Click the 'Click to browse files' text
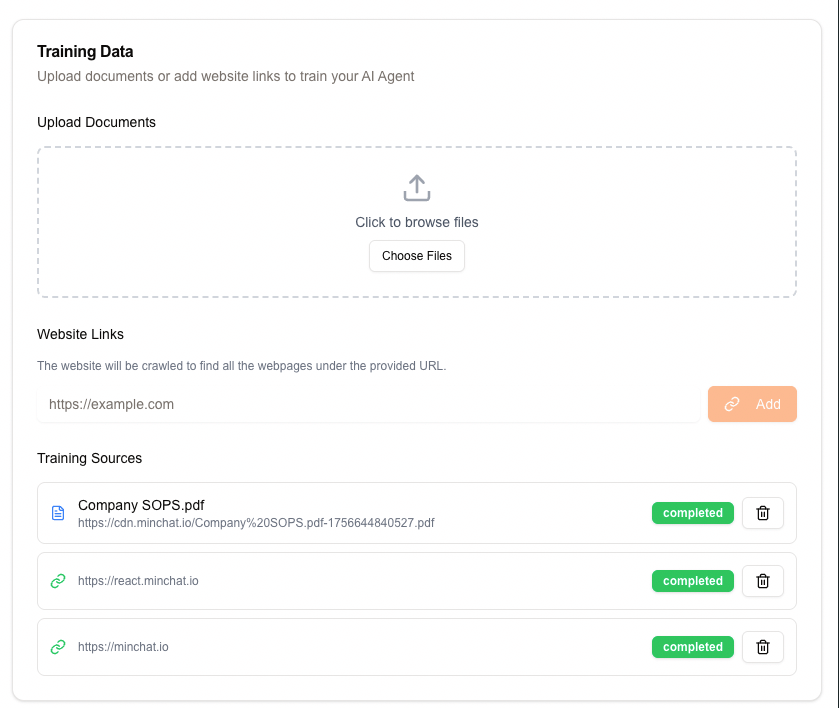This screenshot has height=708, width=839. [x=417, y=222]
